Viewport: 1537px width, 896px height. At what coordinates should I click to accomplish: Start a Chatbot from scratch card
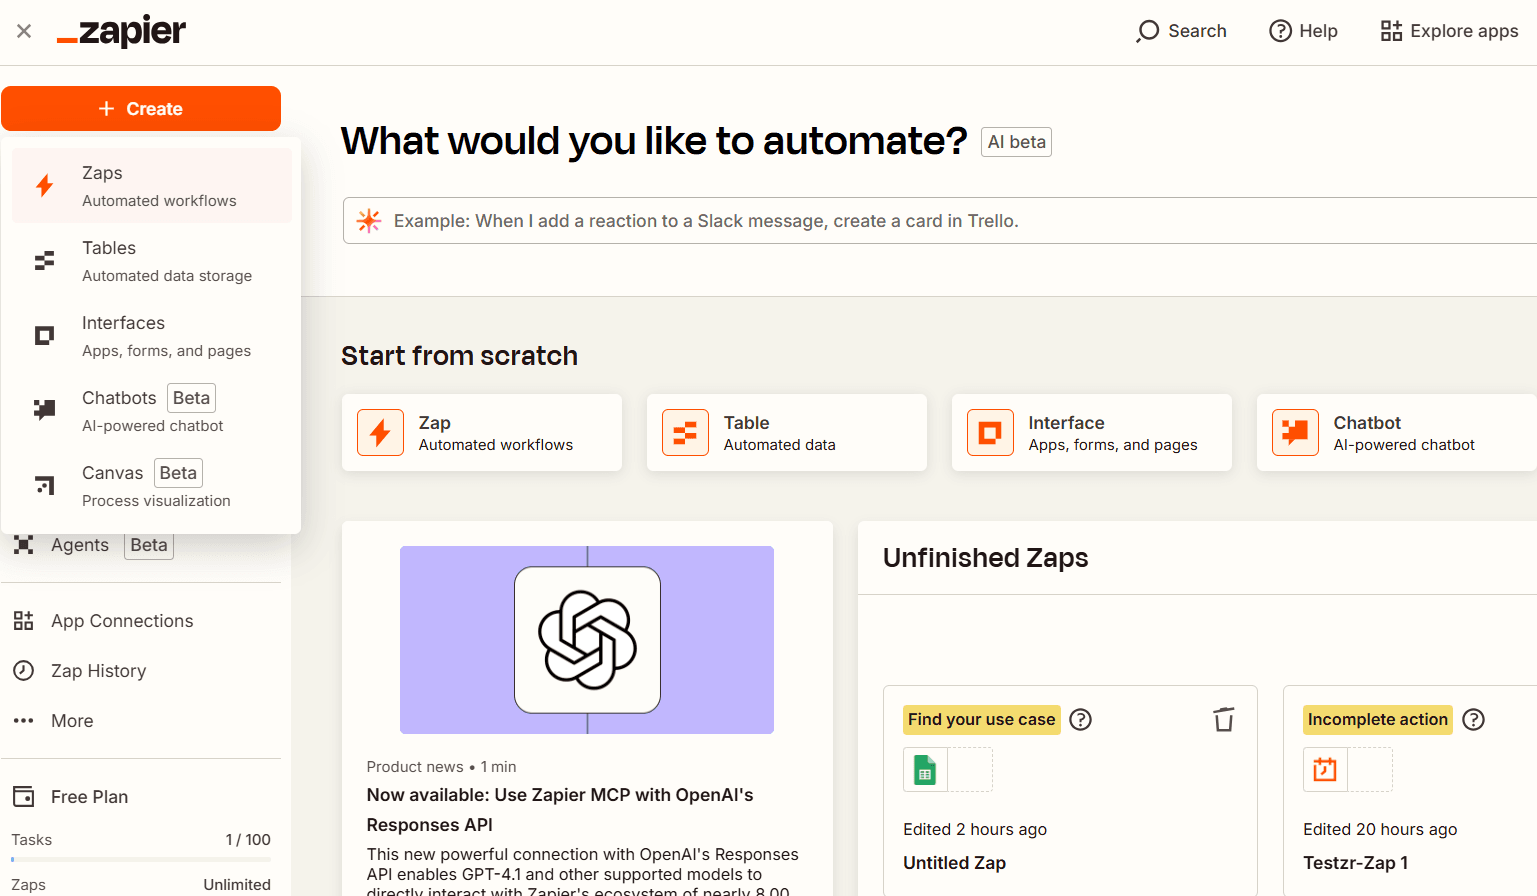pos(1397,432)
